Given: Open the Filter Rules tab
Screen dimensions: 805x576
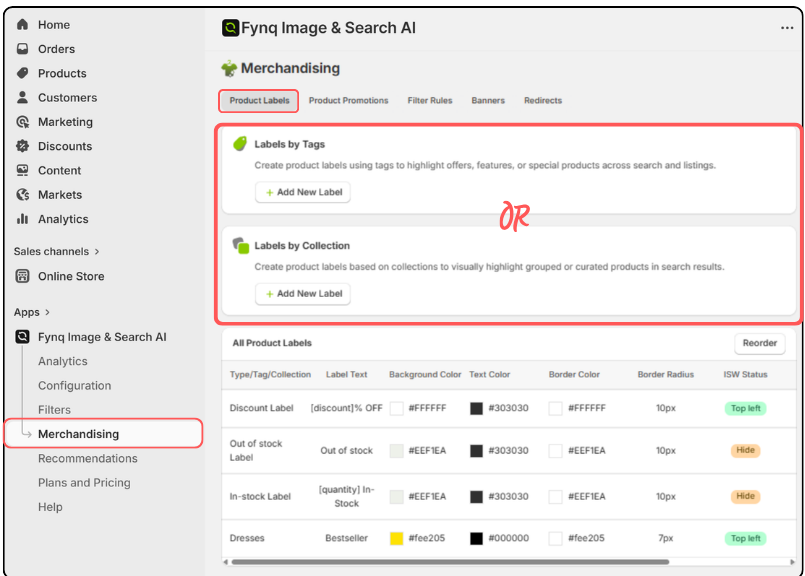Looking at the screenshot, I should [x=430, y=101].
